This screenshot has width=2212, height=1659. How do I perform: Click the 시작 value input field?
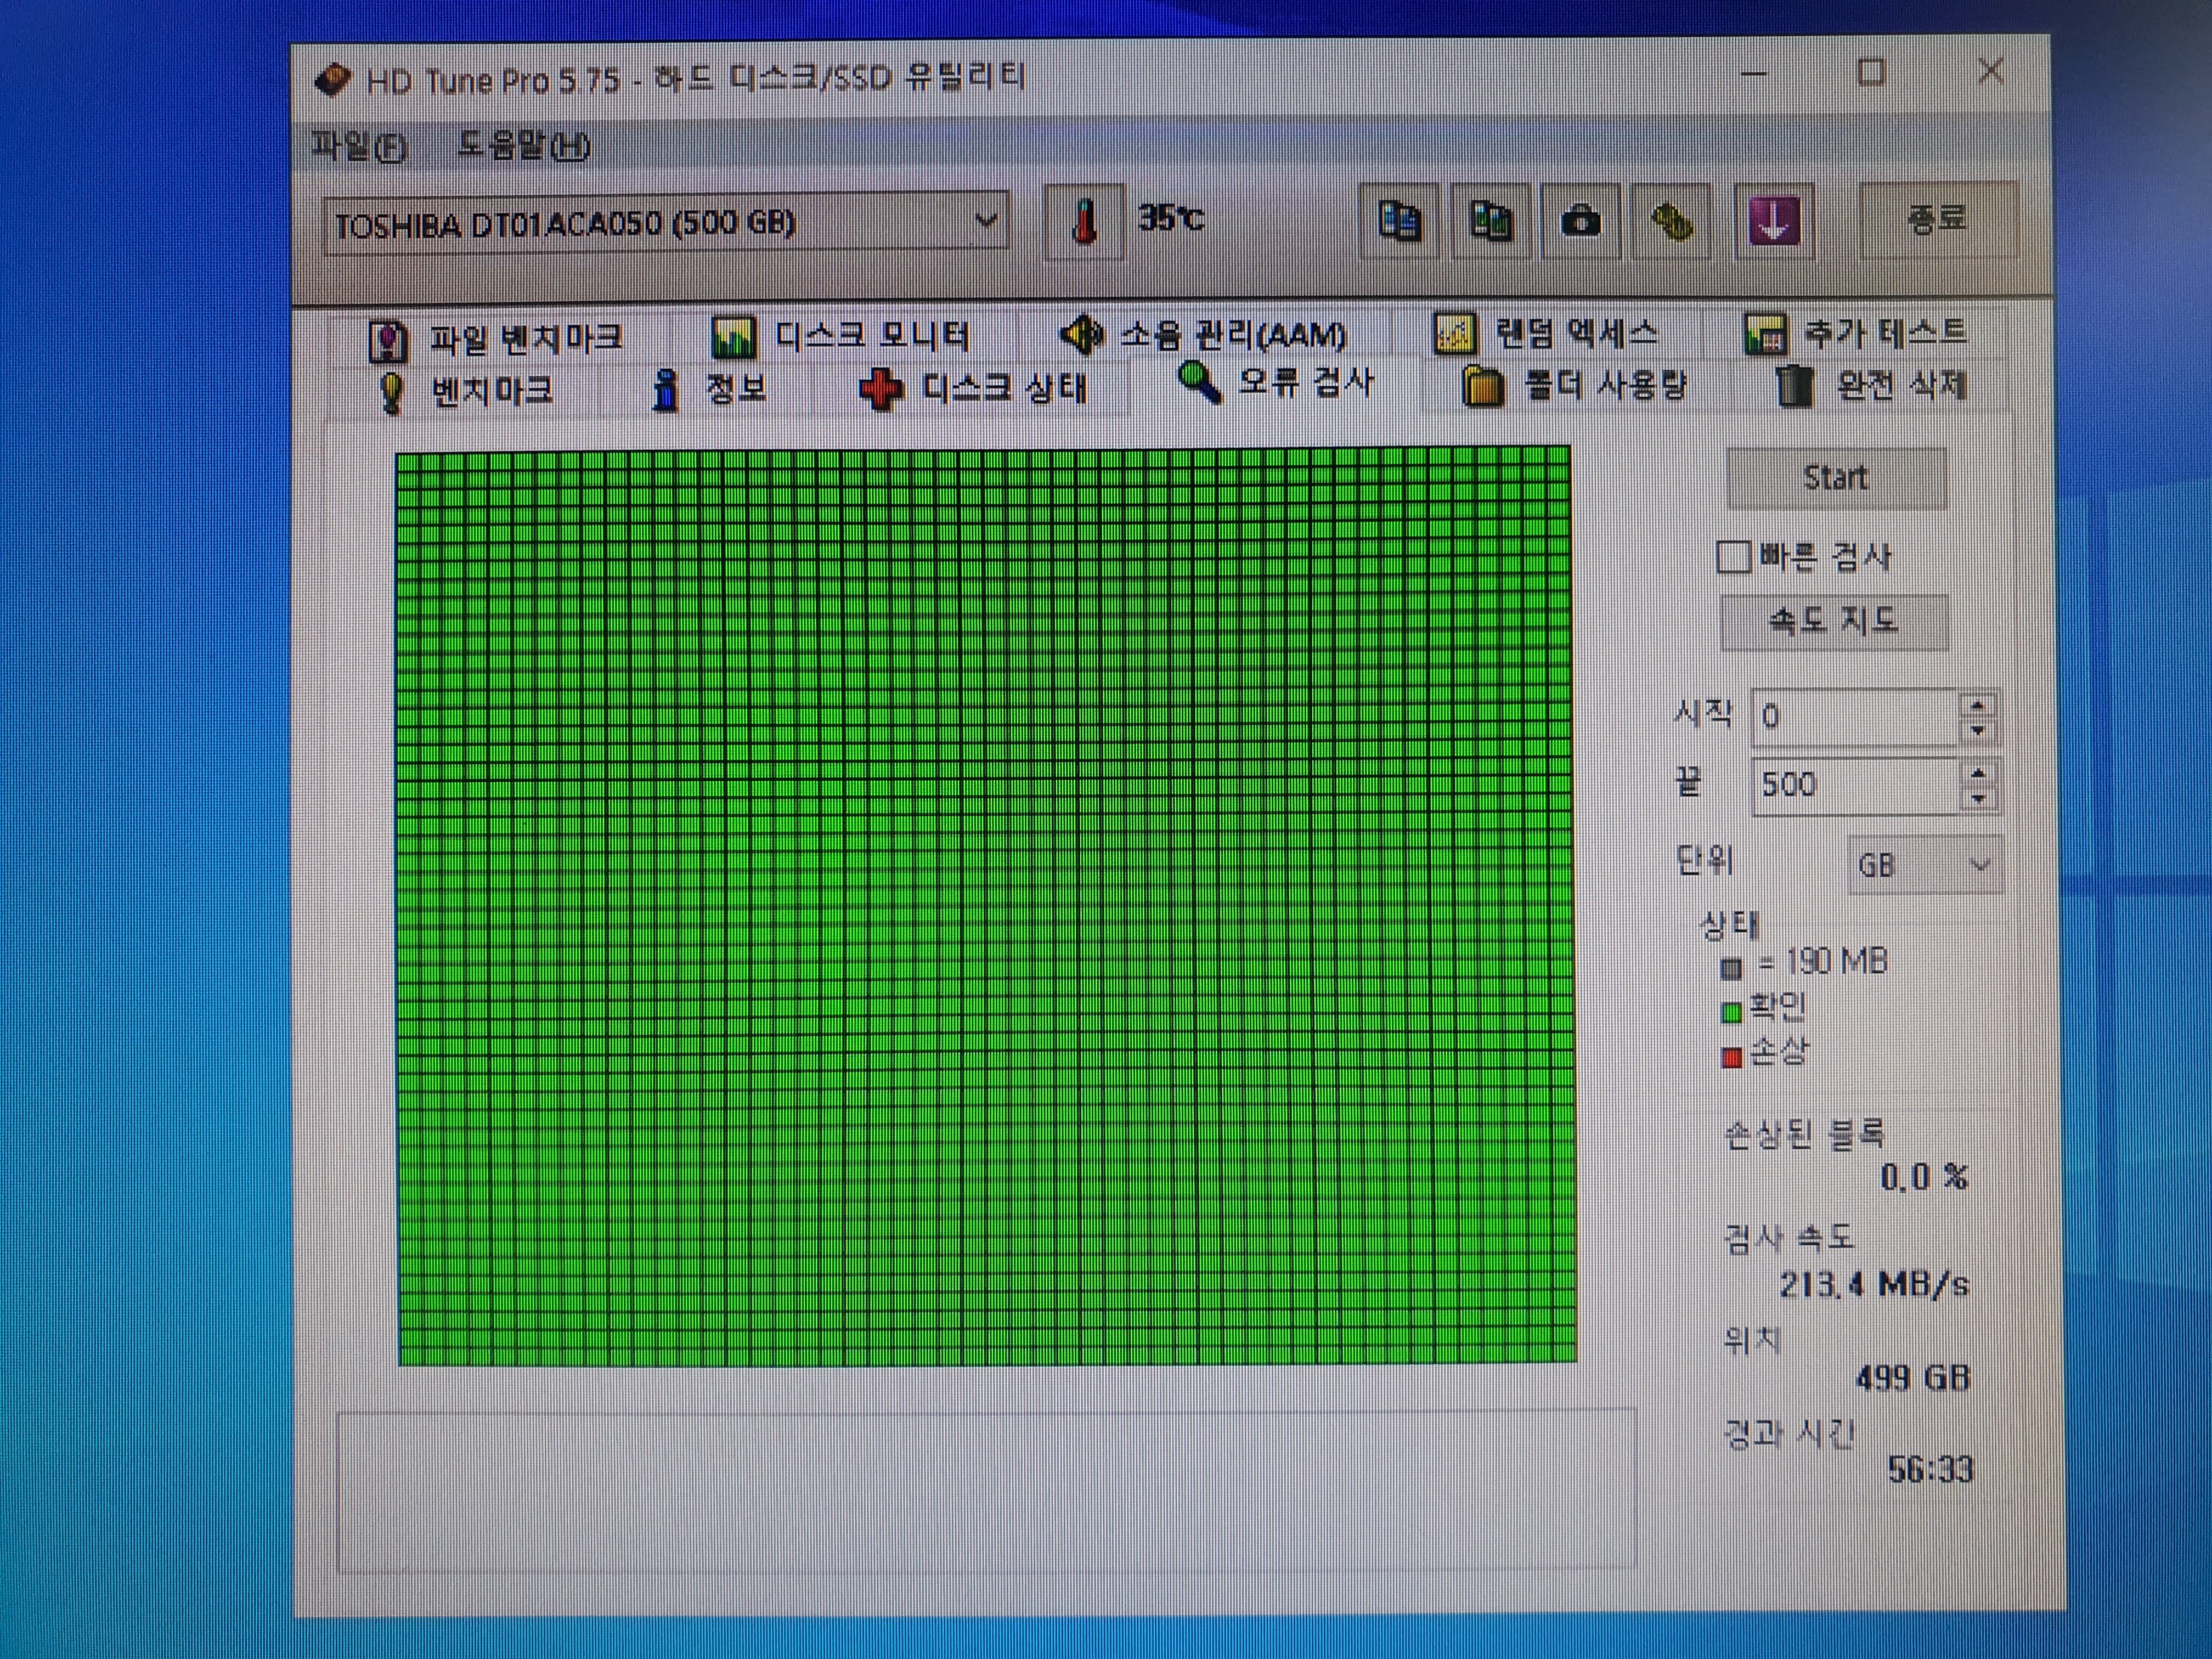point(1855,717)
